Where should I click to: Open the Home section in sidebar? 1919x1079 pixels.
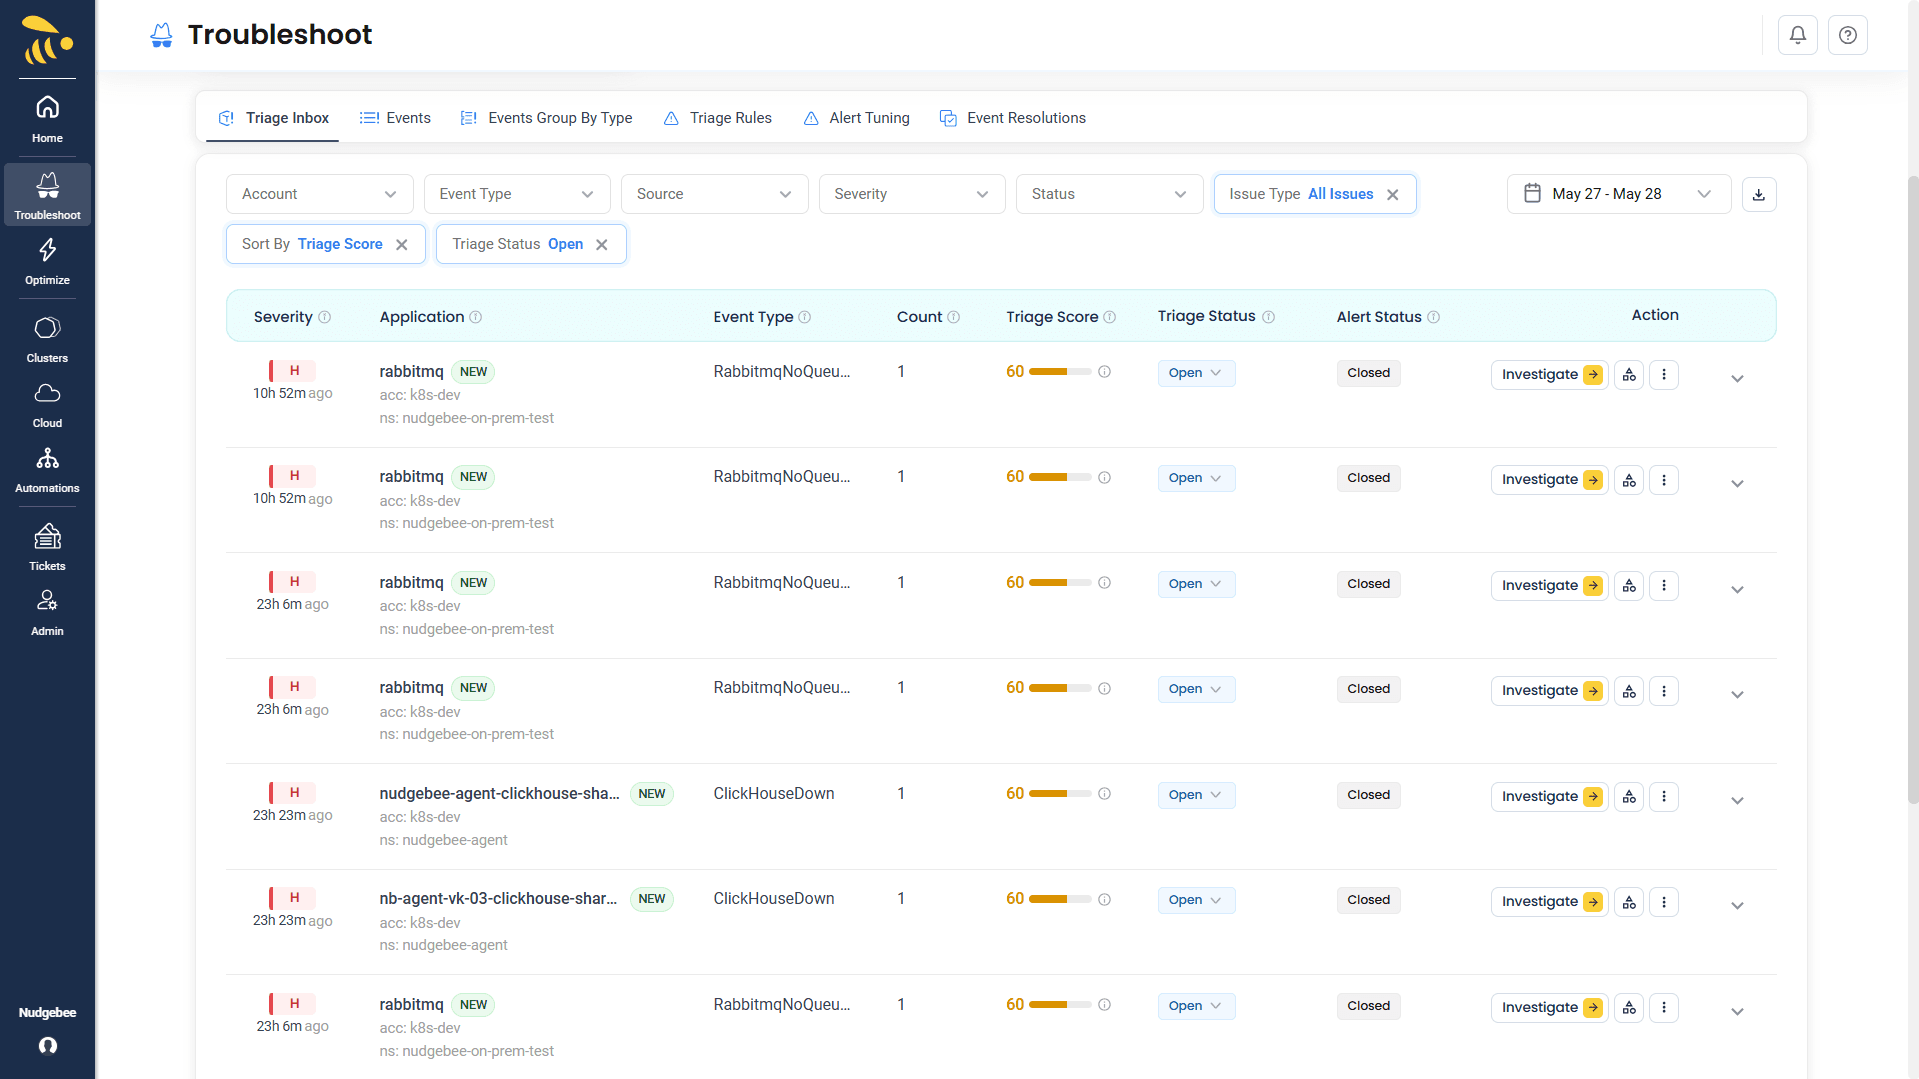47,119
